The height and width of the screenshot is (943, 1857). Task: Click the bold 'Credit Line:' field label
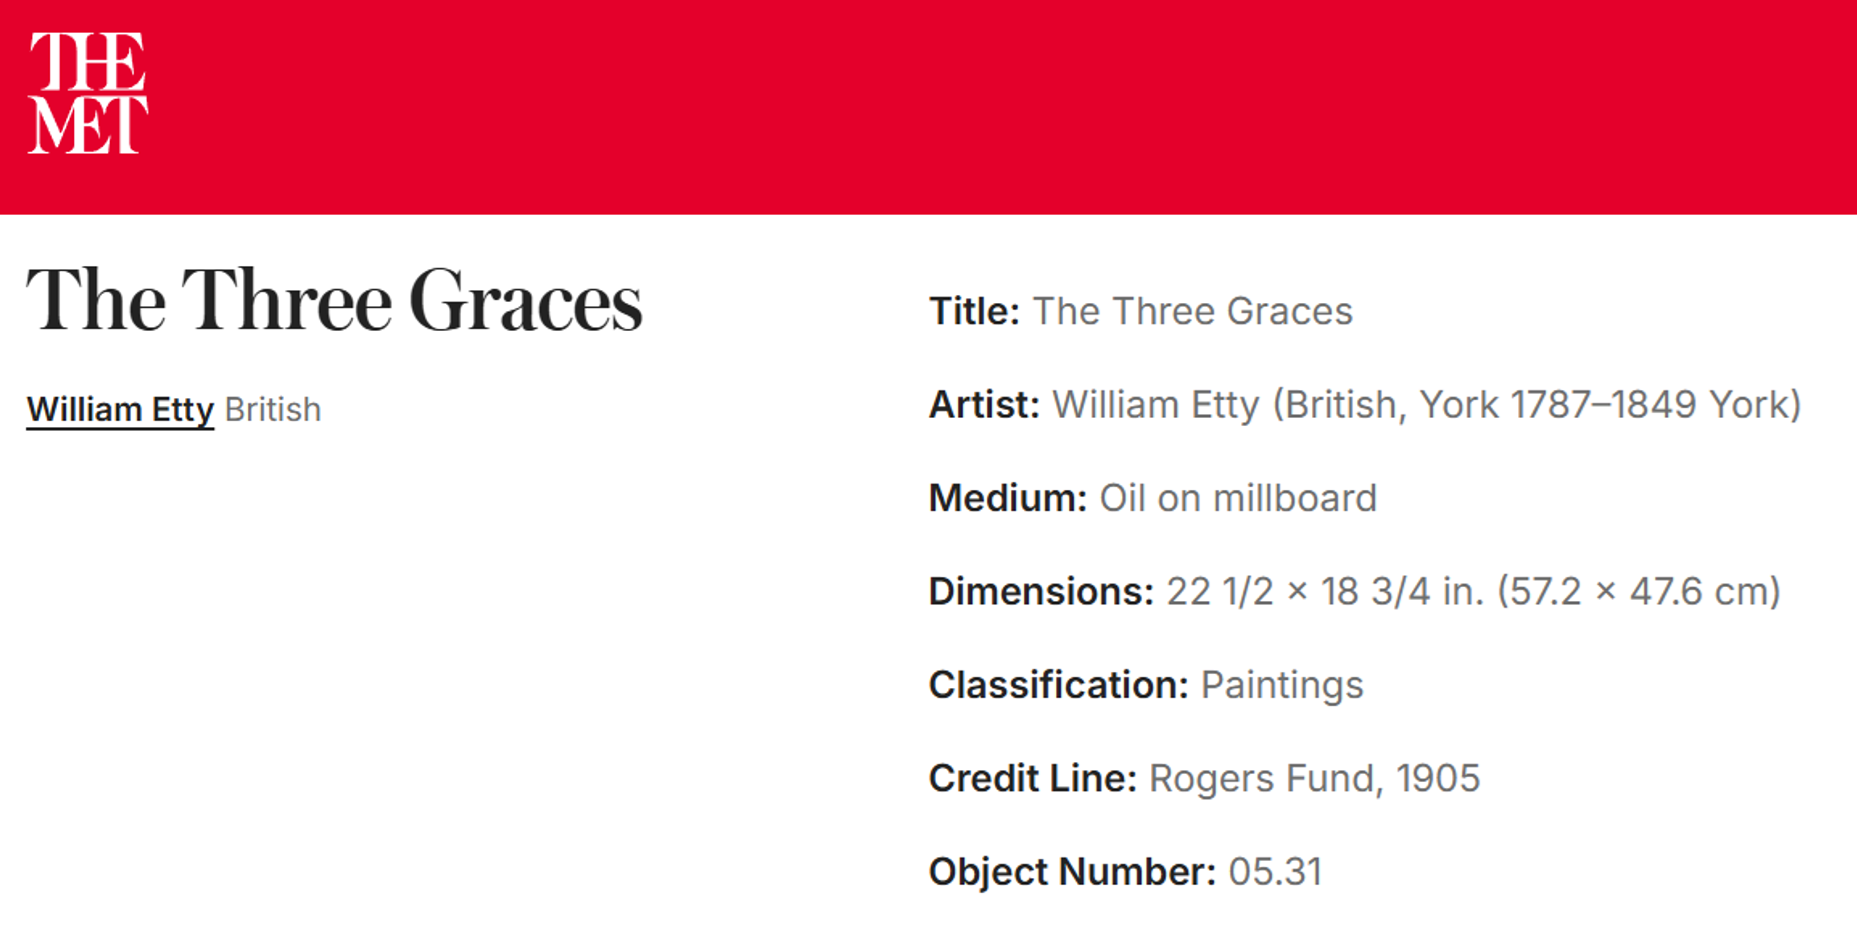coord(1032,778)
